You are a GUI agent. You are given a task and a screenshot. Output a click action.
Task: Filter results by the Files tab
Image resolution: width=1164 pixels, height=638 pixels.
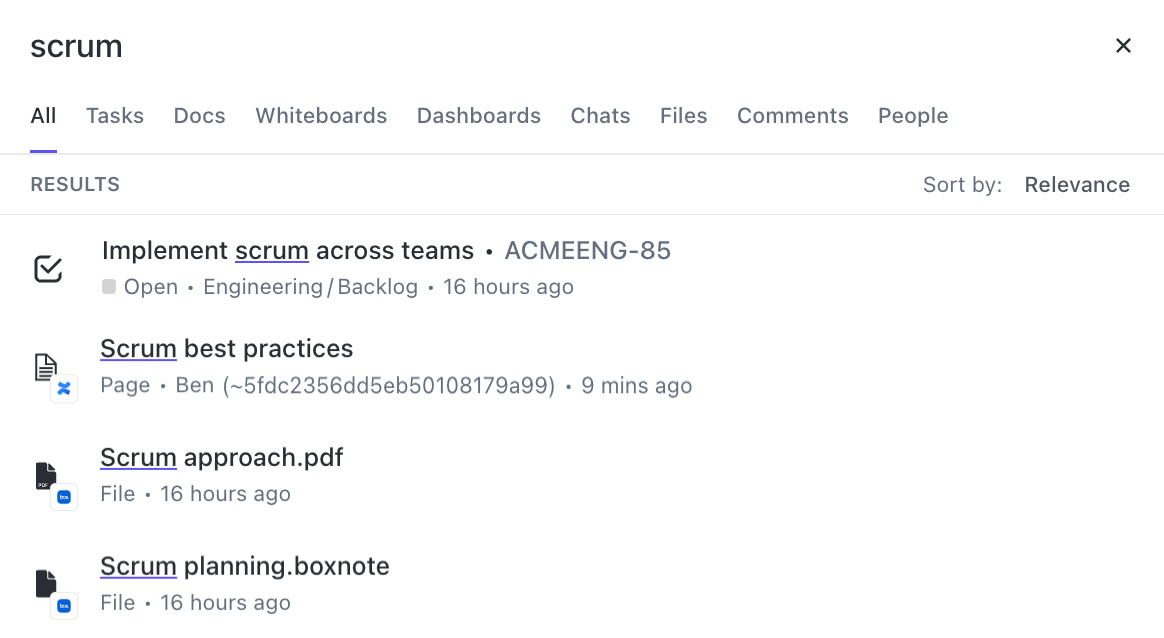pos(683,116)
